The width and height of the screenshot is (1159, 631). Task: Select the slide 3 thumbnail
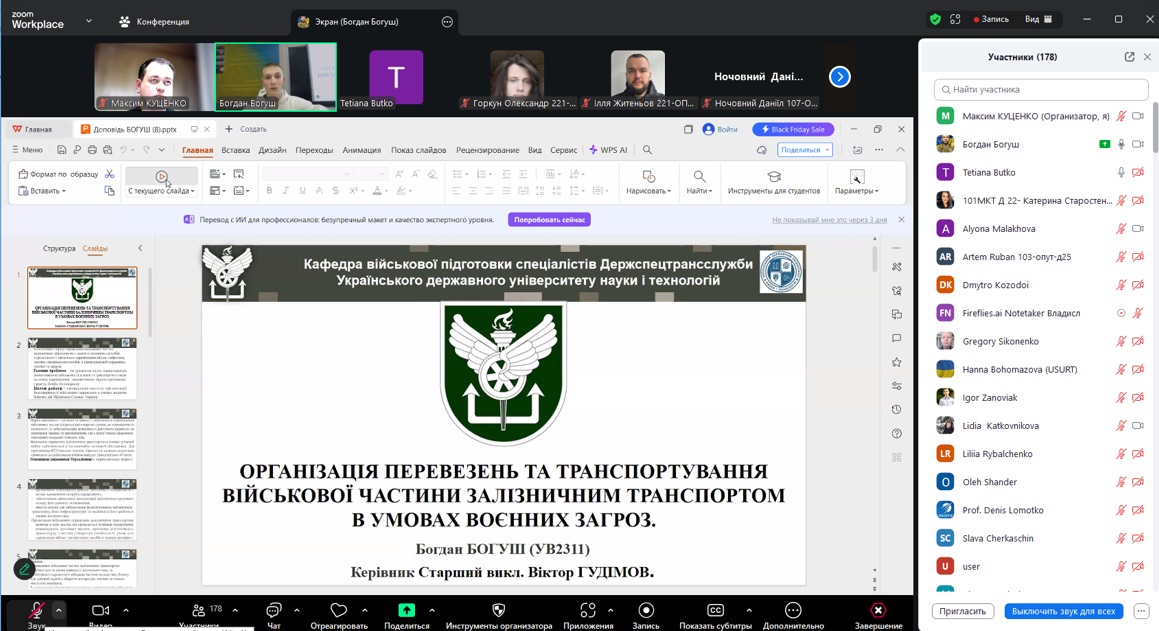pos(82,438)
